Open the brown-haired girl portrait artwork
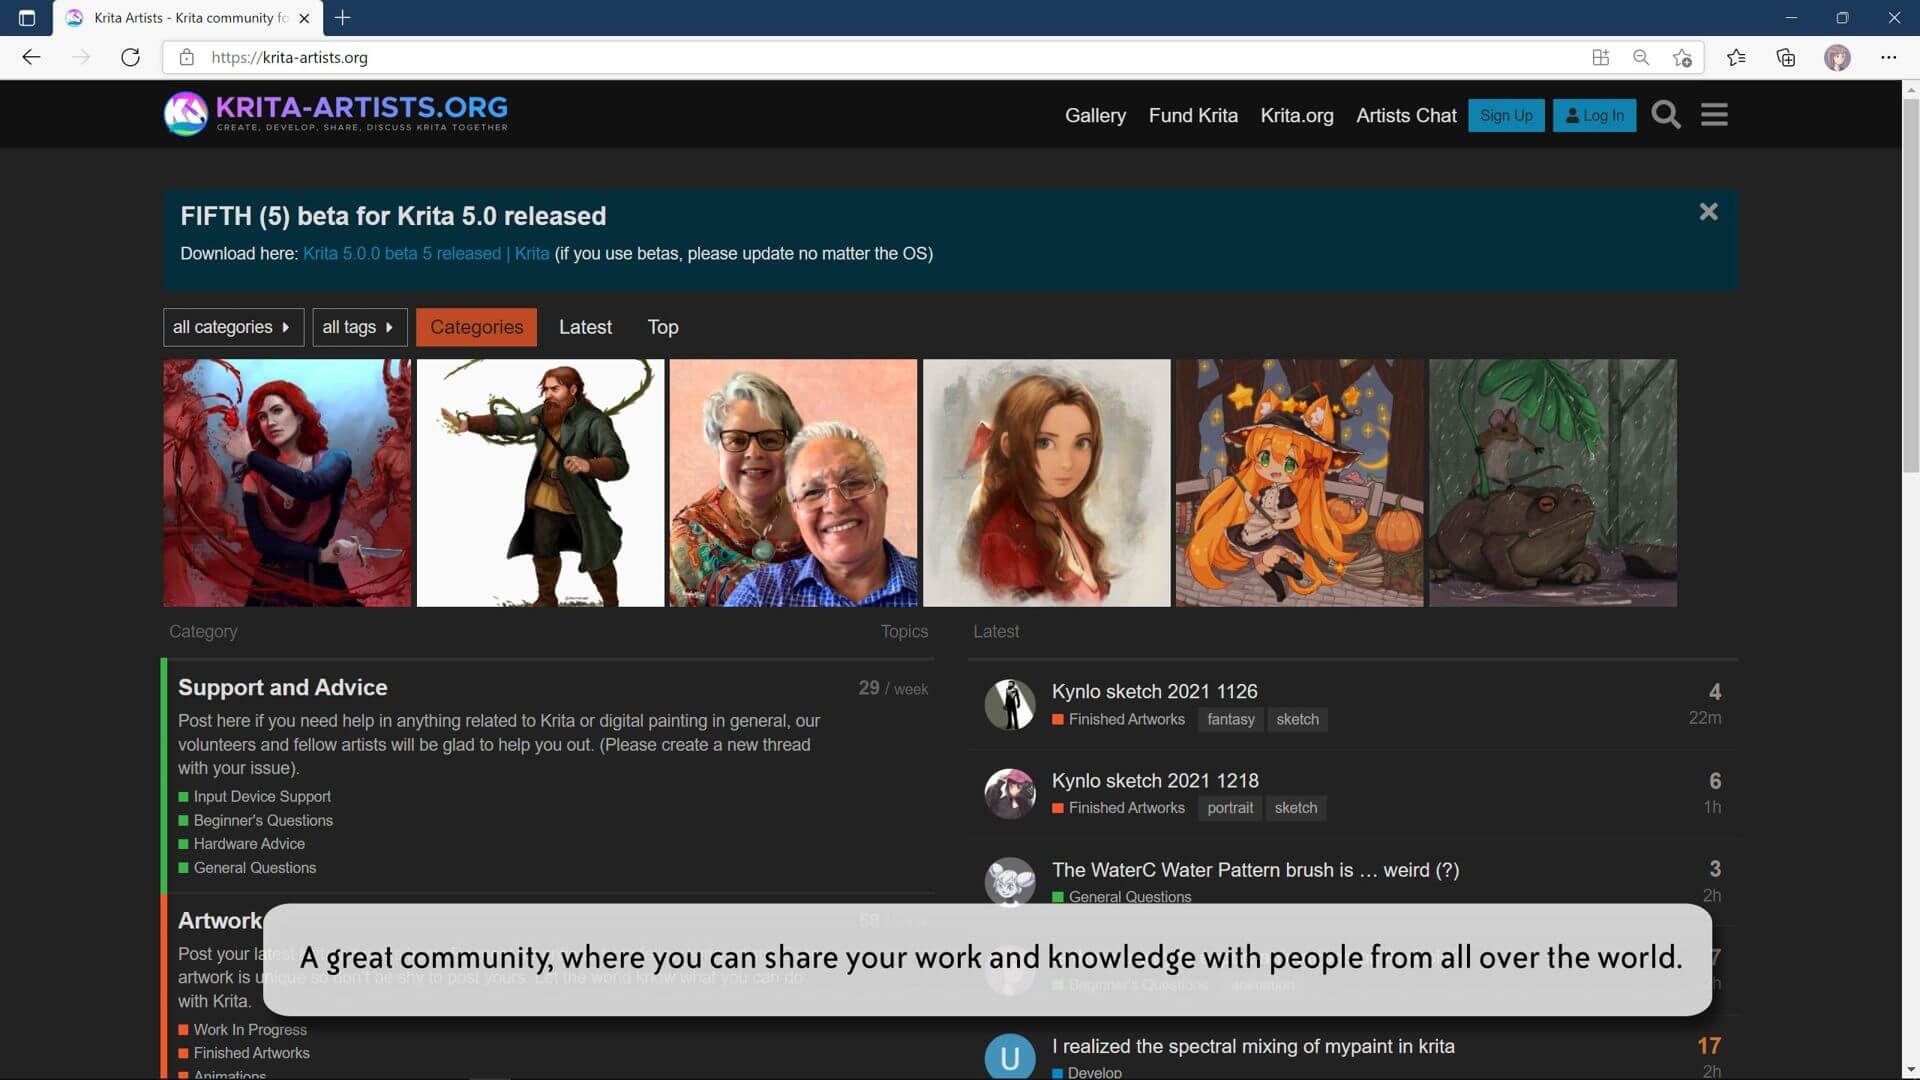This screenshot has height=1080, width=1920. pos(1046,483)
